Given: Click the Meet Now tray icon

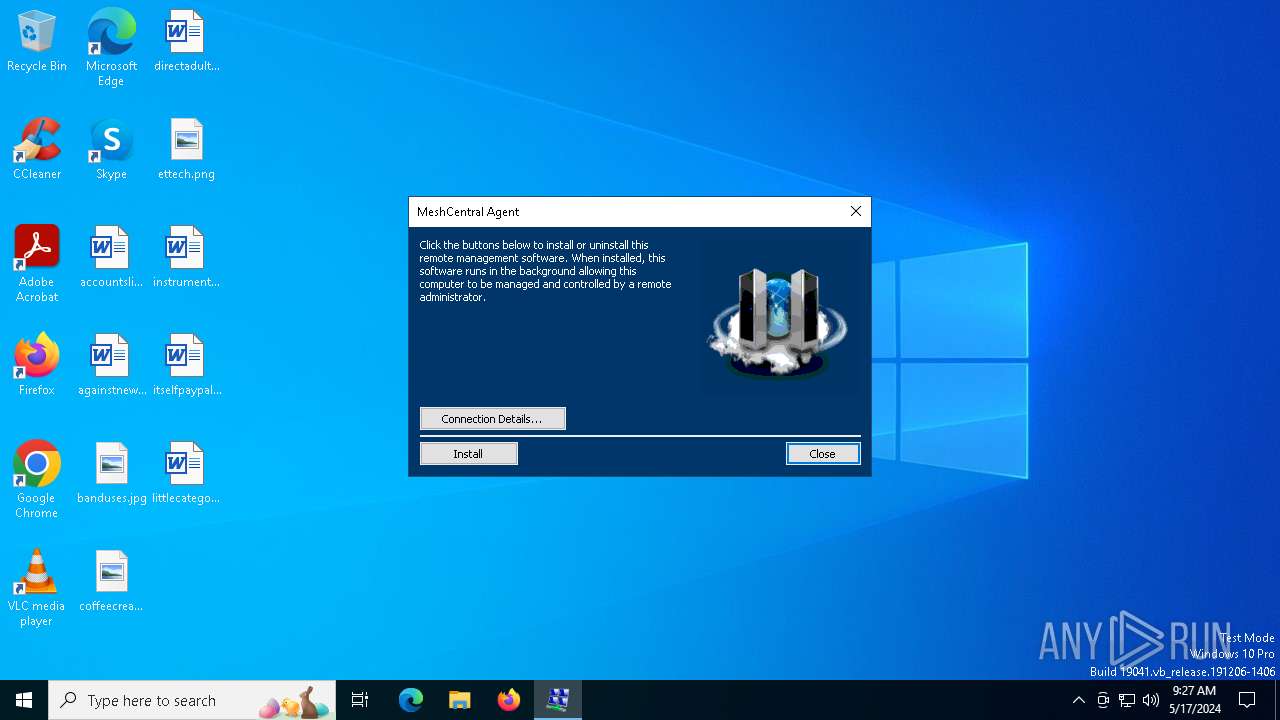Looking at the screenshot, I should click(1103, 700).
